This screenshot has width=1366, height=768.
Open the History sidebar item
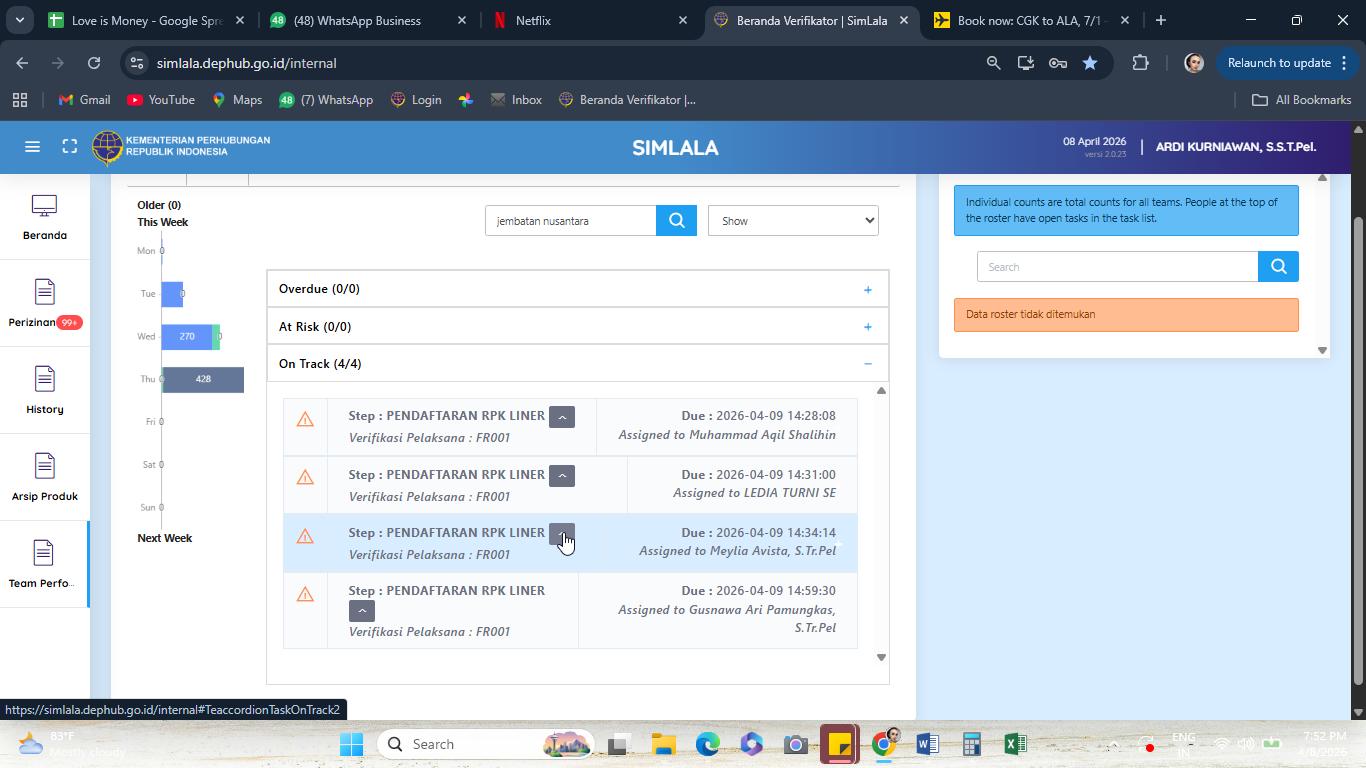coord(44,391)
